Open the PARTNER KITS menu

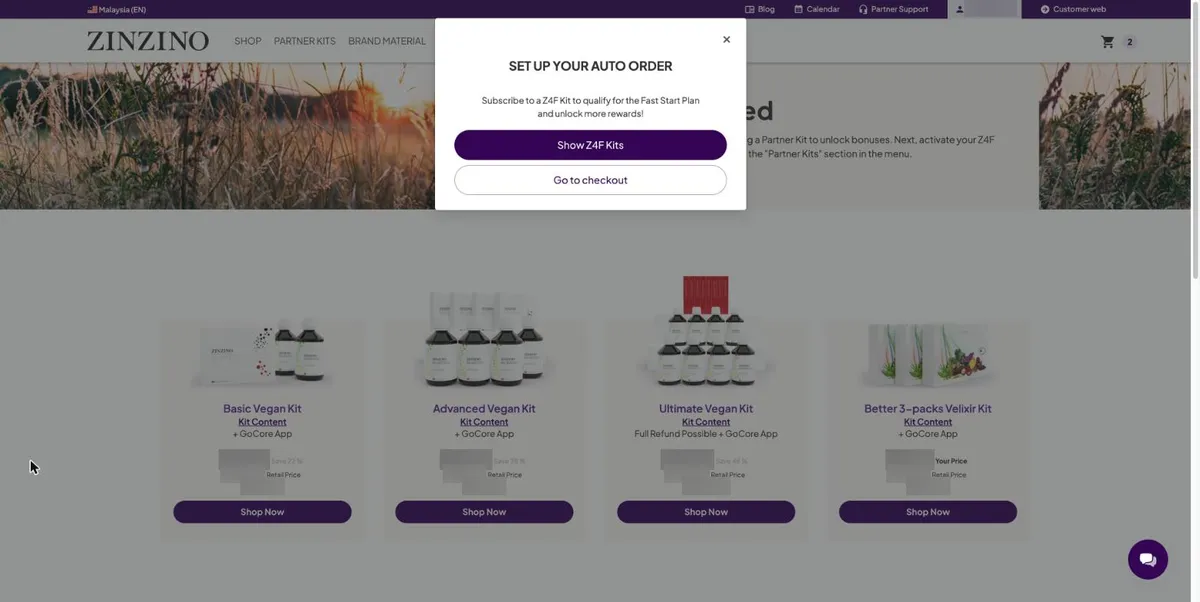(x=305, y=41)
